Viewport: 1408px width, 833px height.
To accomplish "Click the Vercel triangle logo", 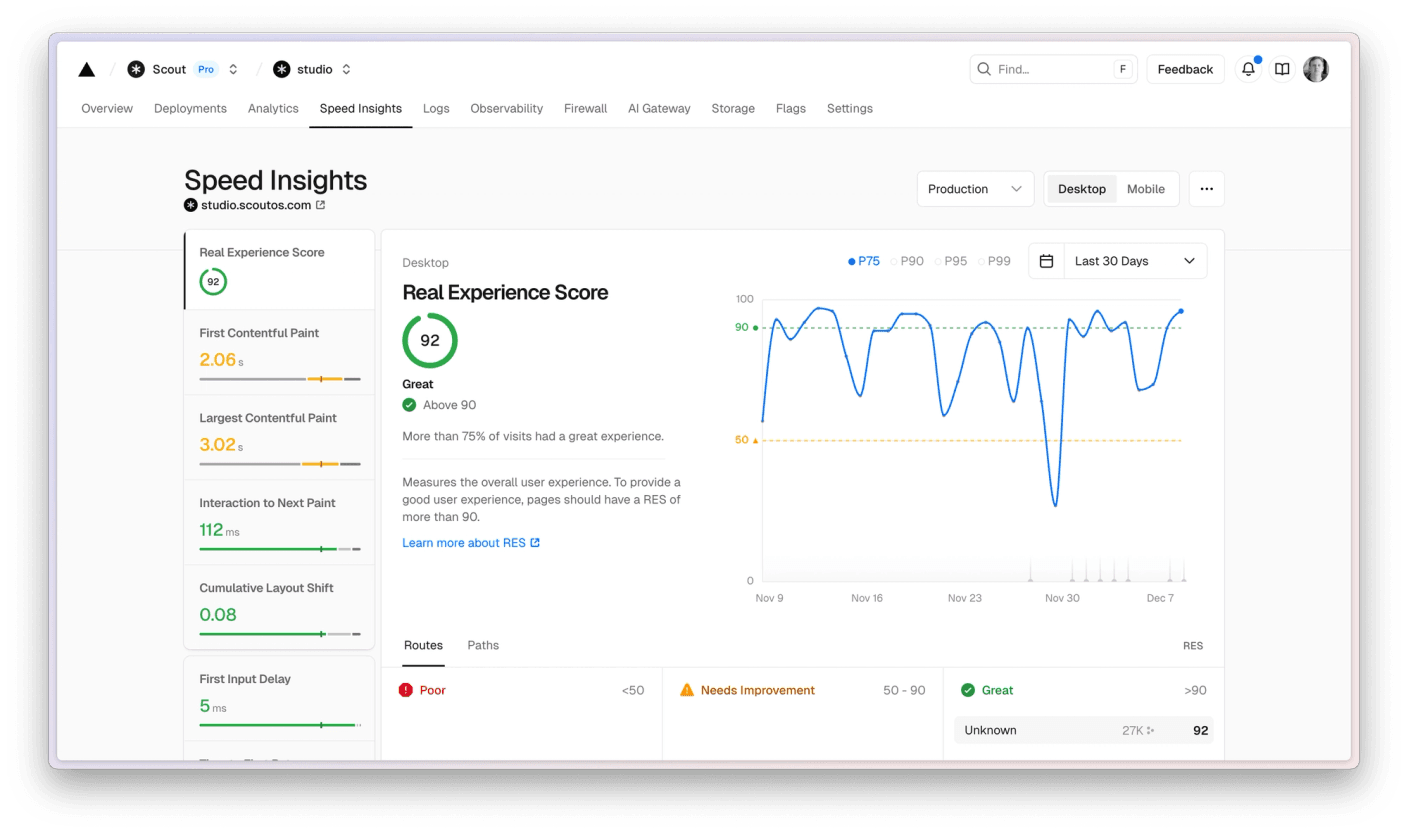I will (x=87, y=69).
